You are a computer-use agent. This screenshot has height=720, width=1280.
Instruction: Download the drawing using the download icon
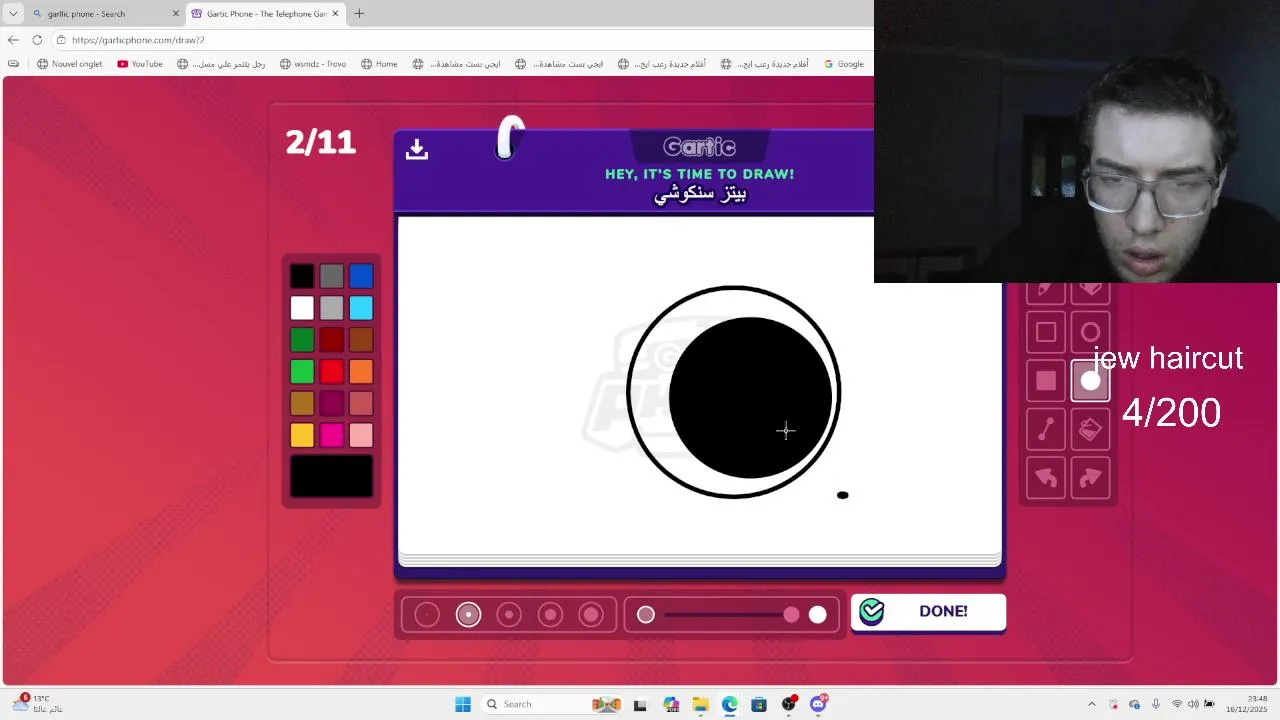(x=417, y=149)
